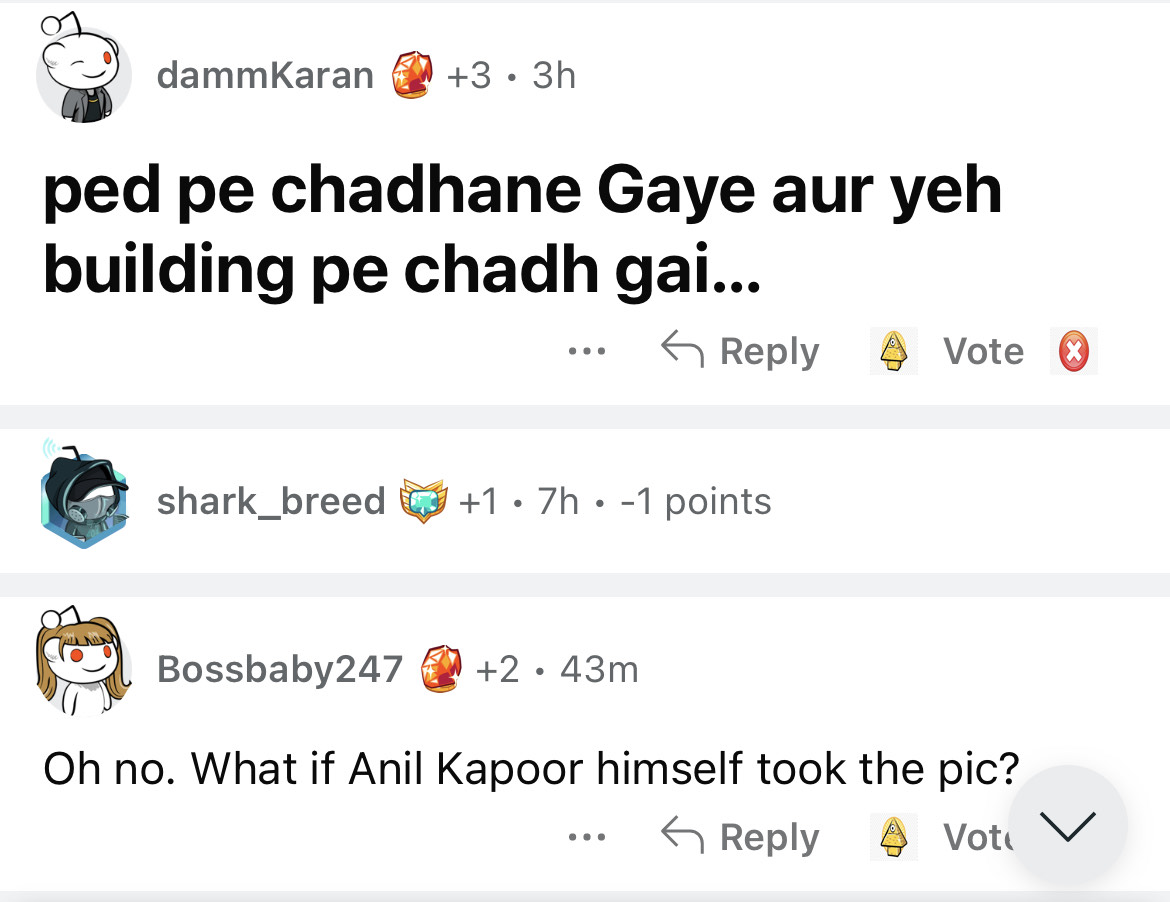Tap the trophy flair next to shark_breed
Image resolution: width=1170 pixels, height=902 pixels.
[423, 500]
